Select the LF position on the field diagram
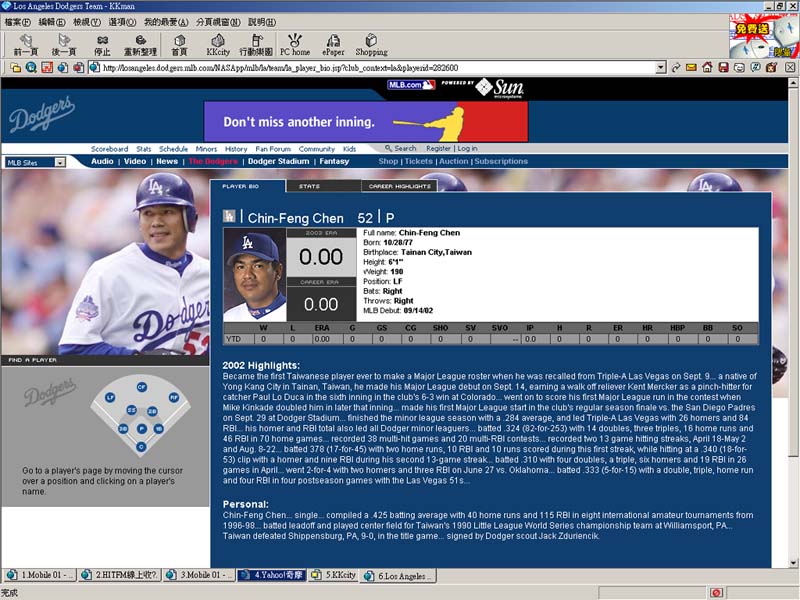The height and width of the screenshot is (600, 800). pyautogui.click(x=110, y=397)
